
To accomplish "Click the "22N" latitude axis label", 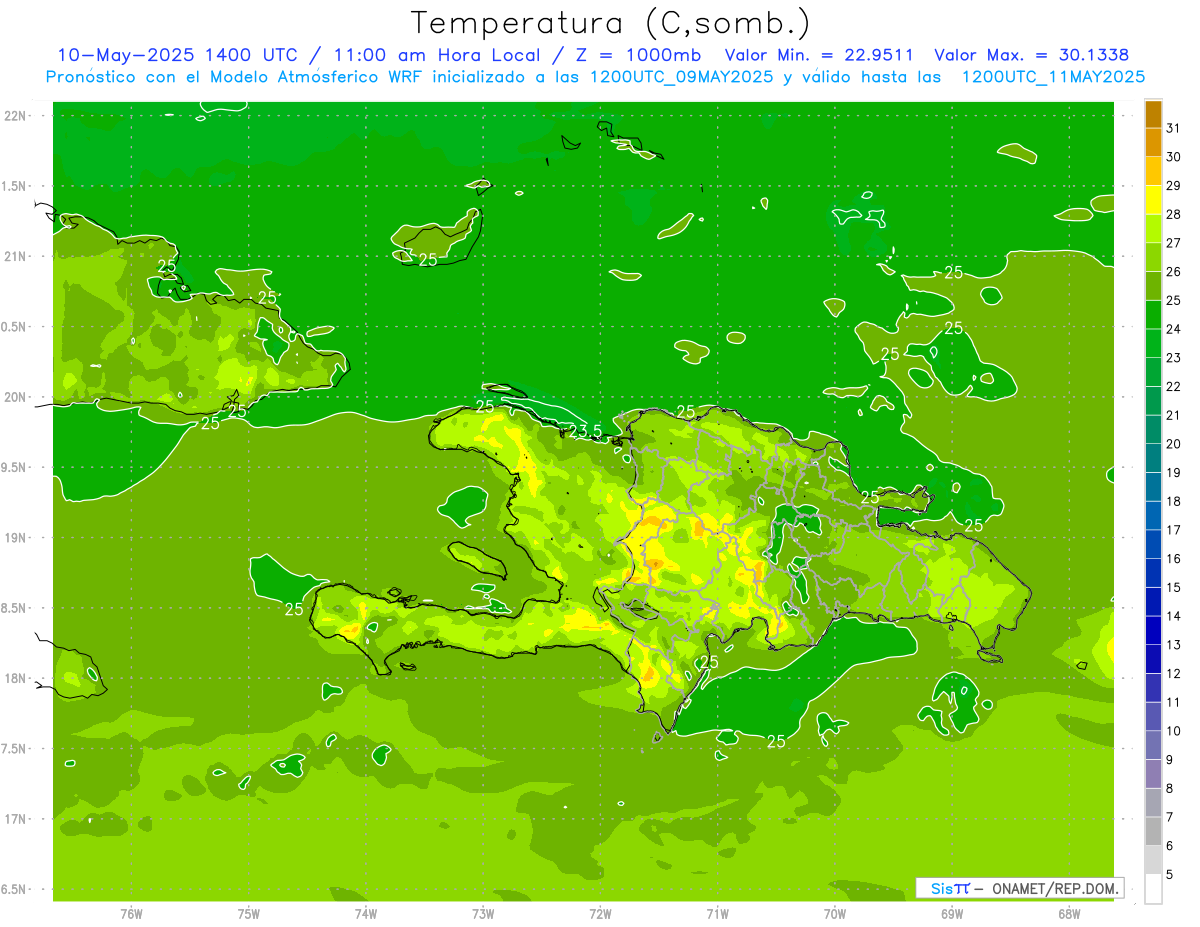I will click(16, 116).
